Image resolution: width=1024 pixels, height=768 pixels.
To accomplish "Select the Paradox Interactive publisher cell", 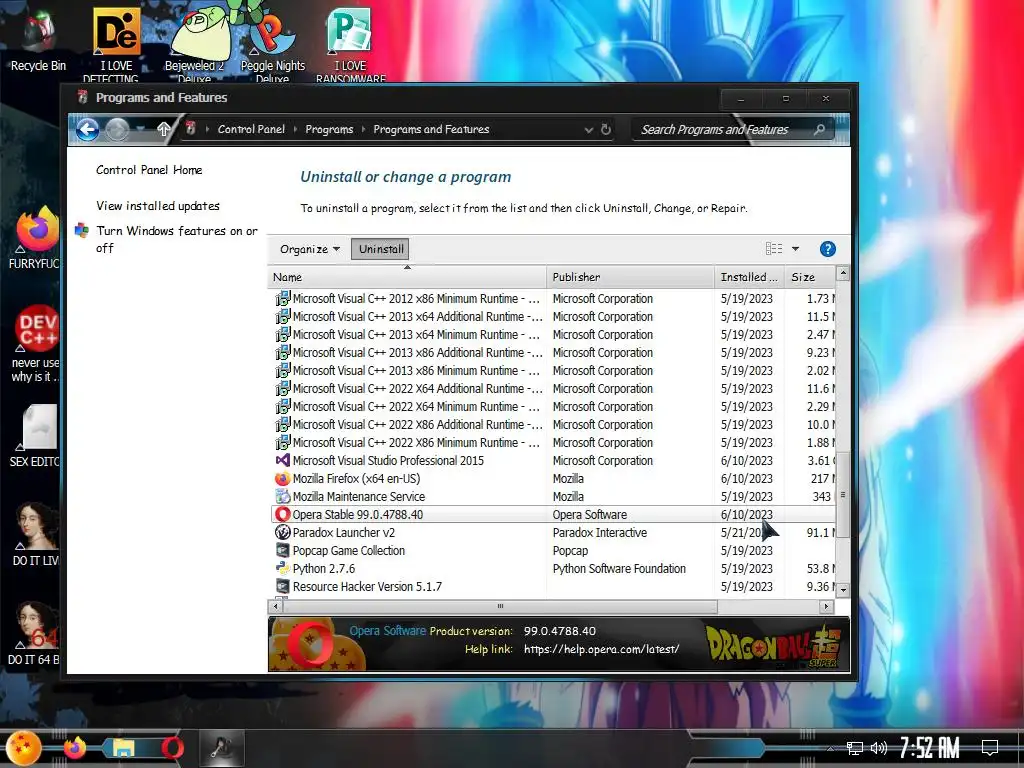I will (x=600, y=533).
